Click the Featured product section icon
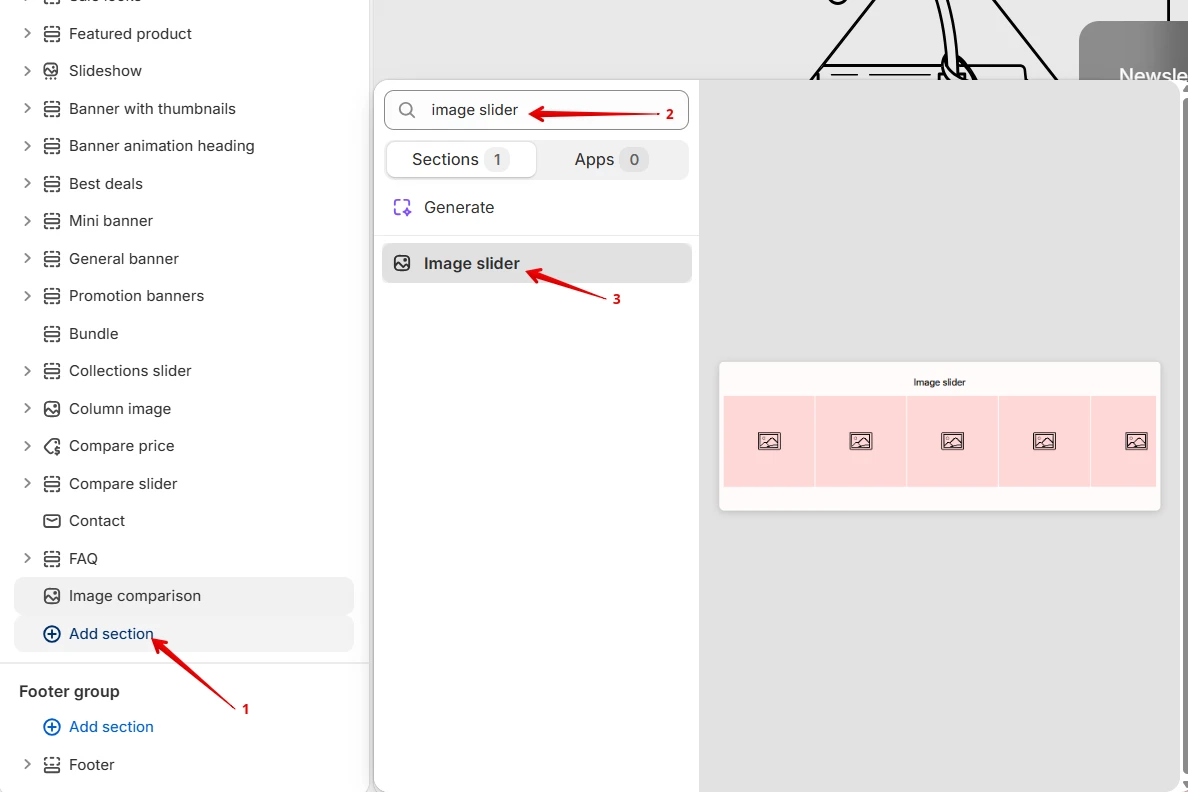Screen dimensions: 1188x792 [x=52, y=34]
